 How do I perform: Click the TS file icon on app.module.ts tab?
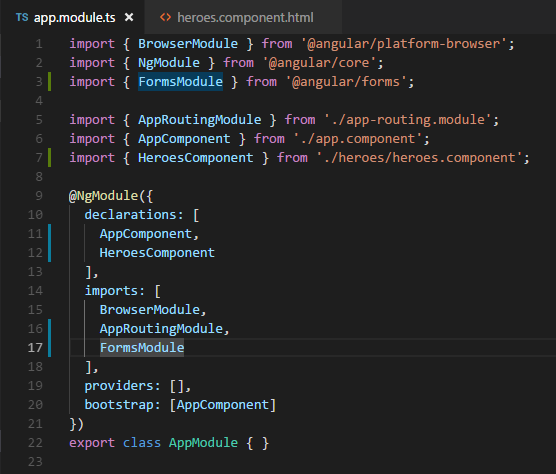tap(22, 17)
